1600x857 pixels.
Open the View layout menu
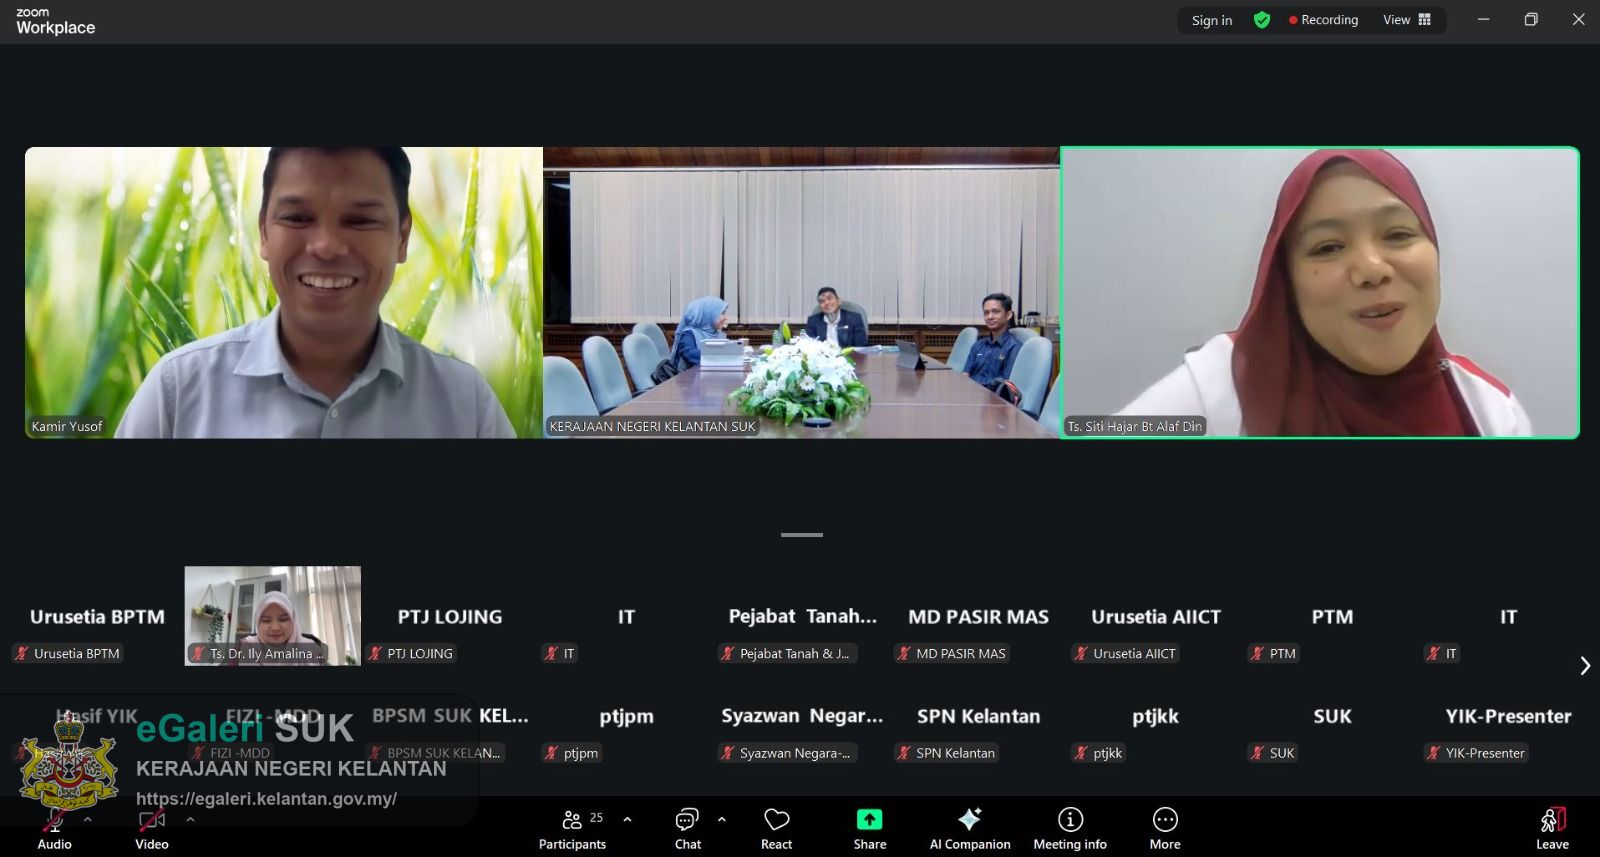pos(1407,20)
